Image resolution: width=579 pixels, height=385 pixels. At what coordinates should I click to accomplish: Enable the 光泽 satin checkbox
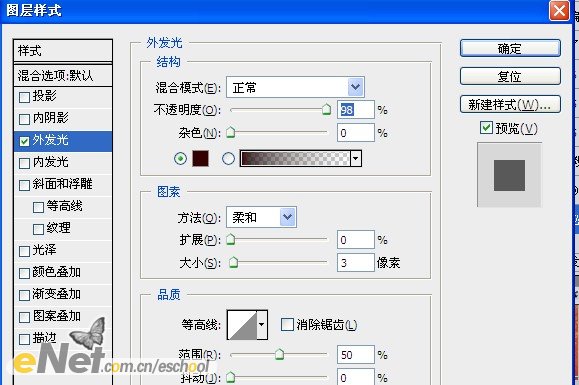tap(24, 251)
